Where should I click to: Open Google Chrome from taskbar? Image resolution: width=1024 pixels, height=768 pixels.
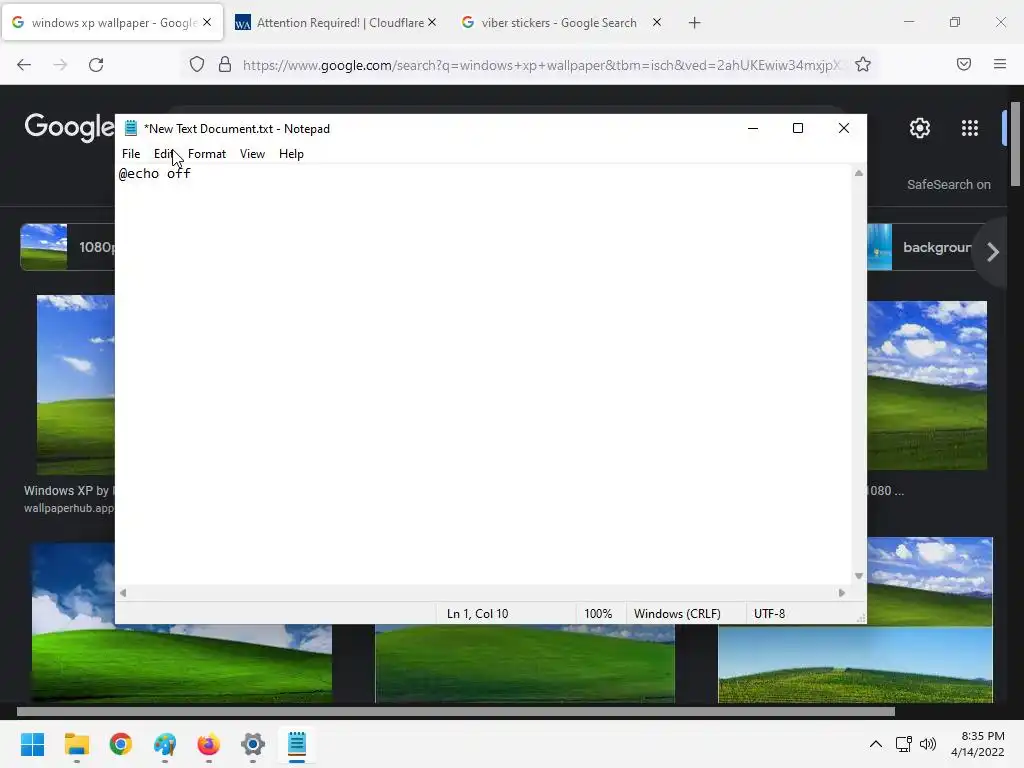coord(121,744)
